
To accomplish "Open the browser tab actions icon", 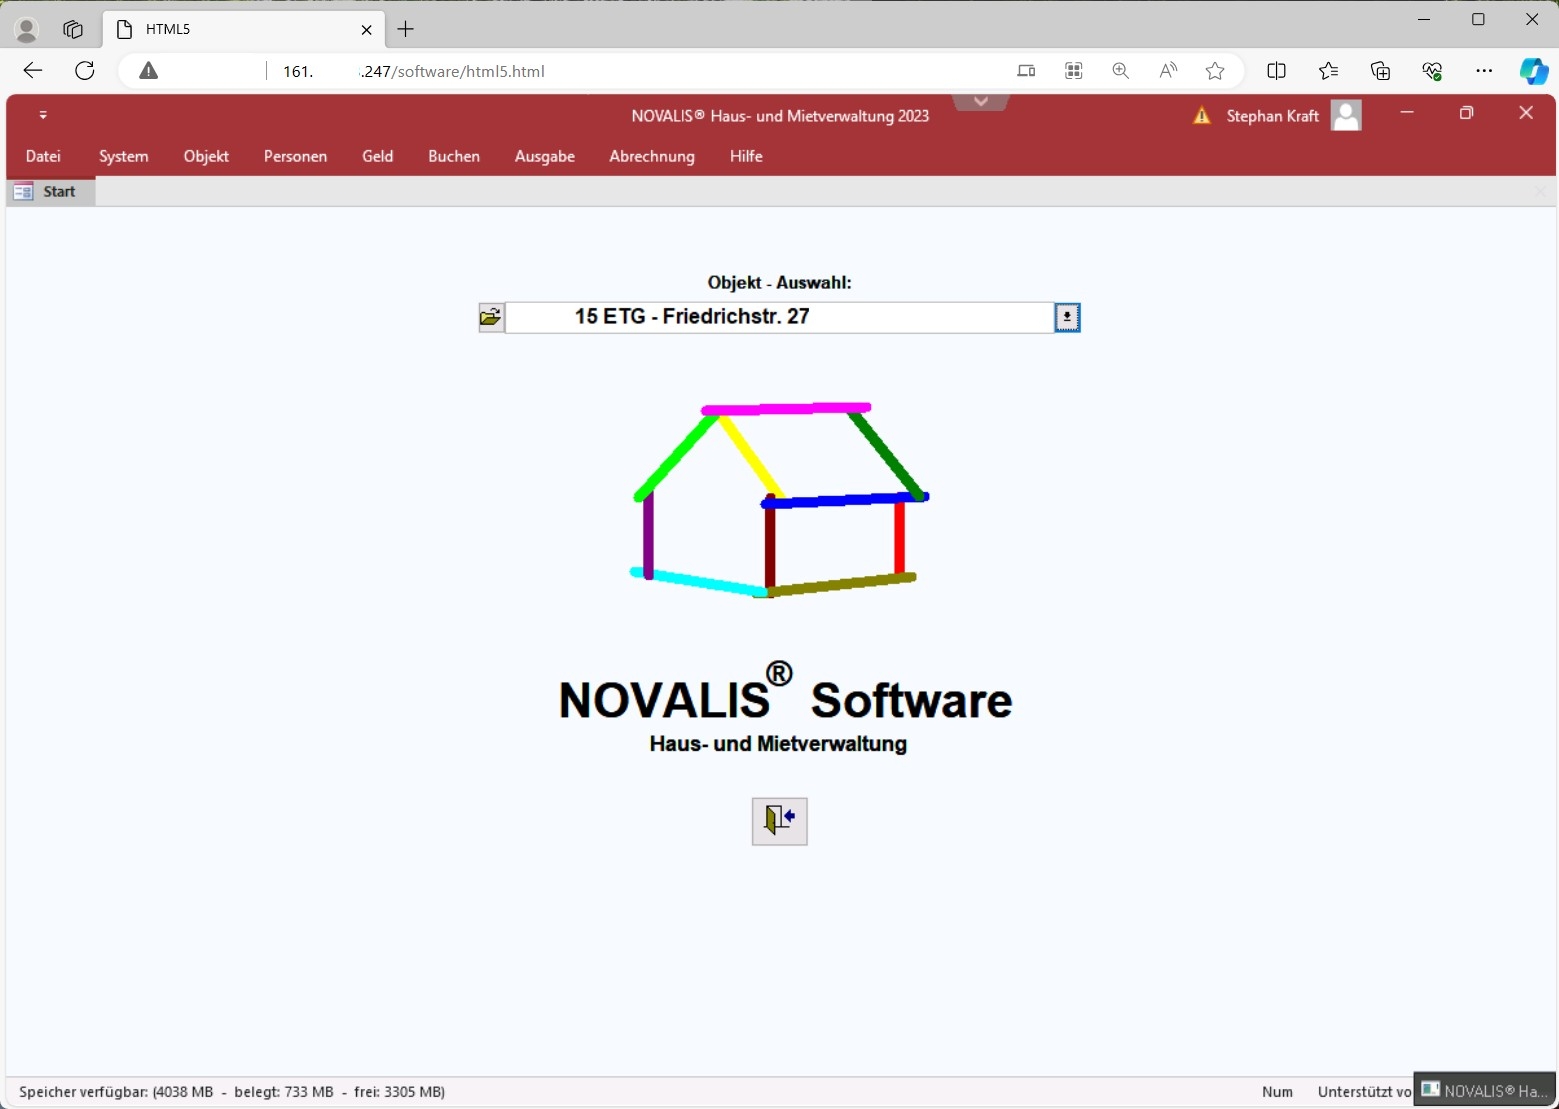I will coord(73,30).
